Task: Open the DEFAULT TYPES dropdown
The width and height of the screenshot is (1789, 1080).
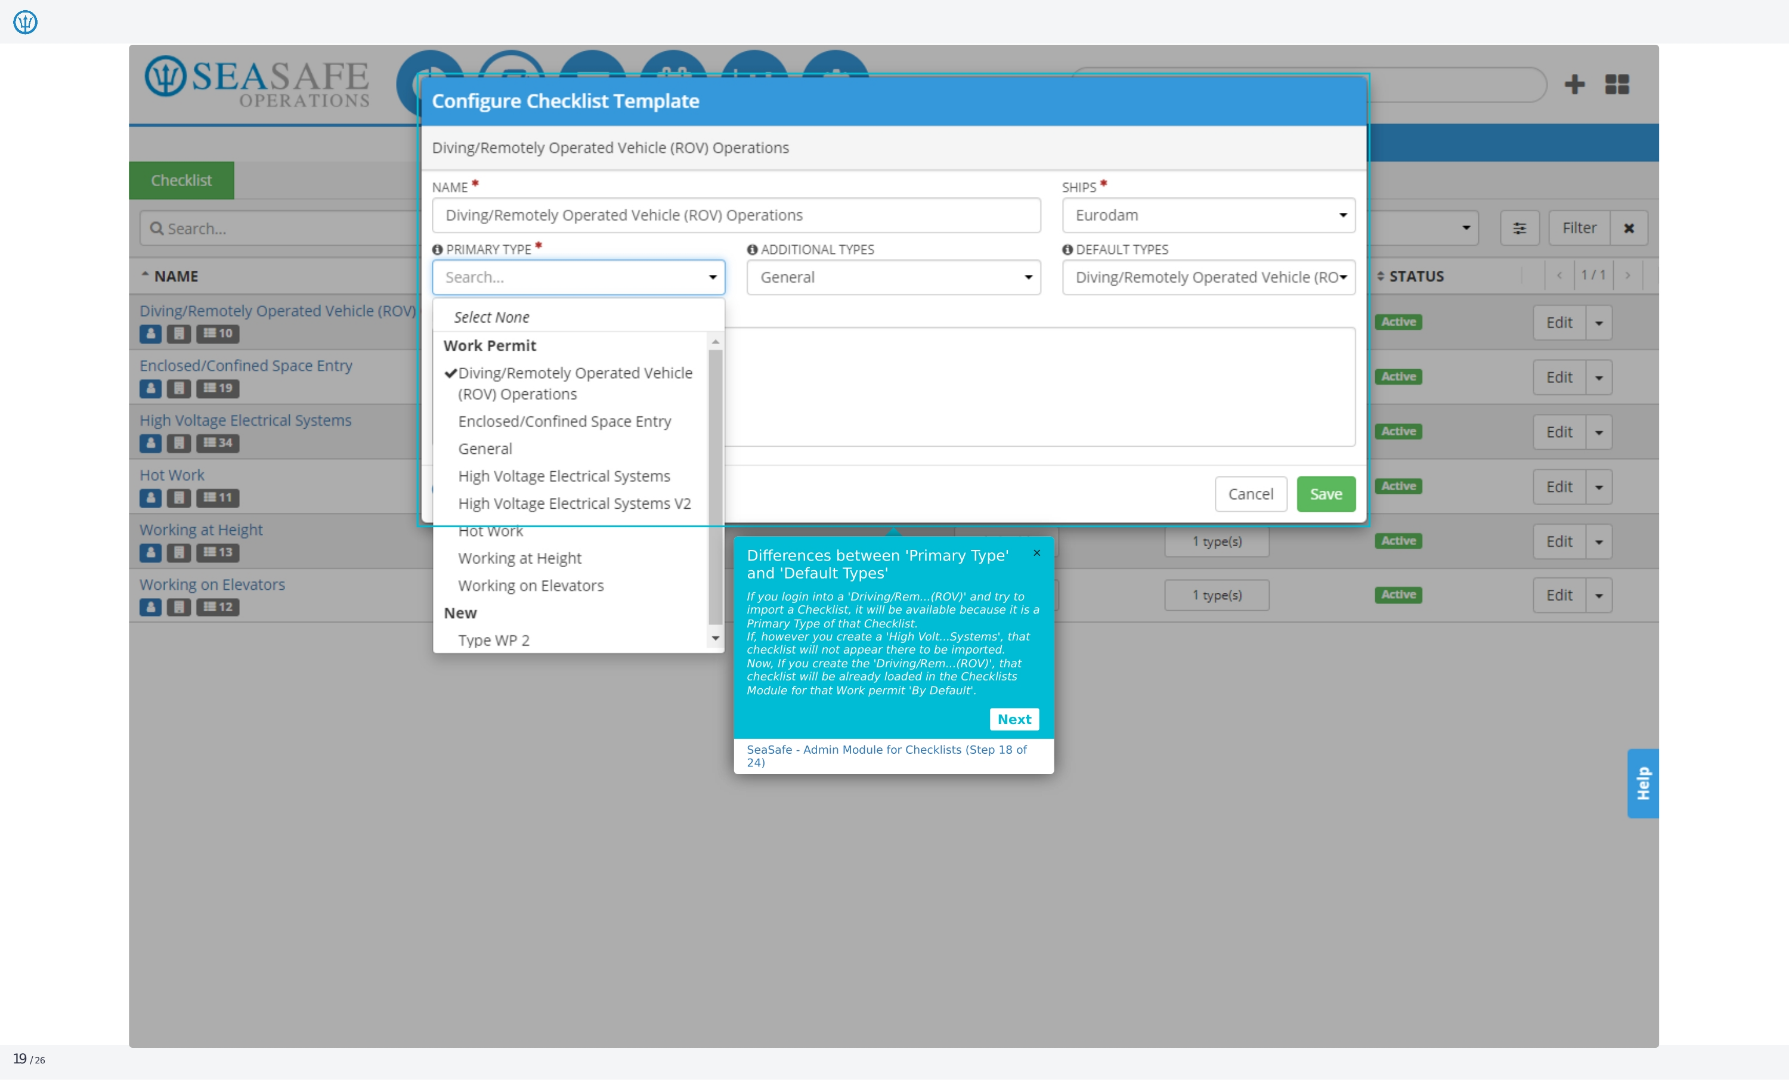Action: tap(1208, 277)
